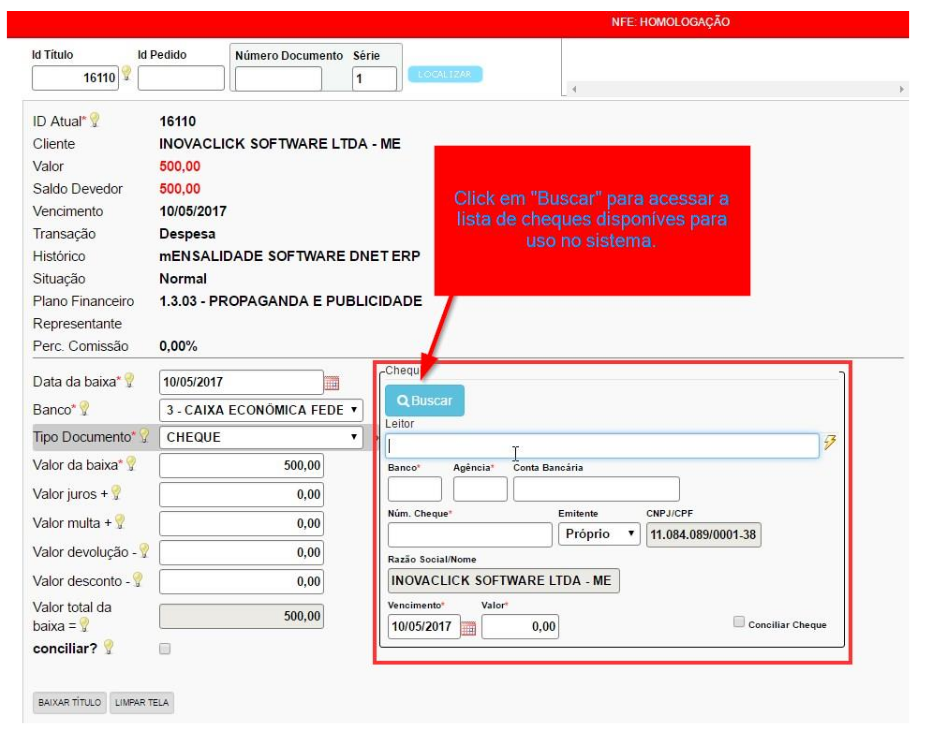Enable the conciliar? checkbox
Screen dimensions: 934x729
(165, 649)
